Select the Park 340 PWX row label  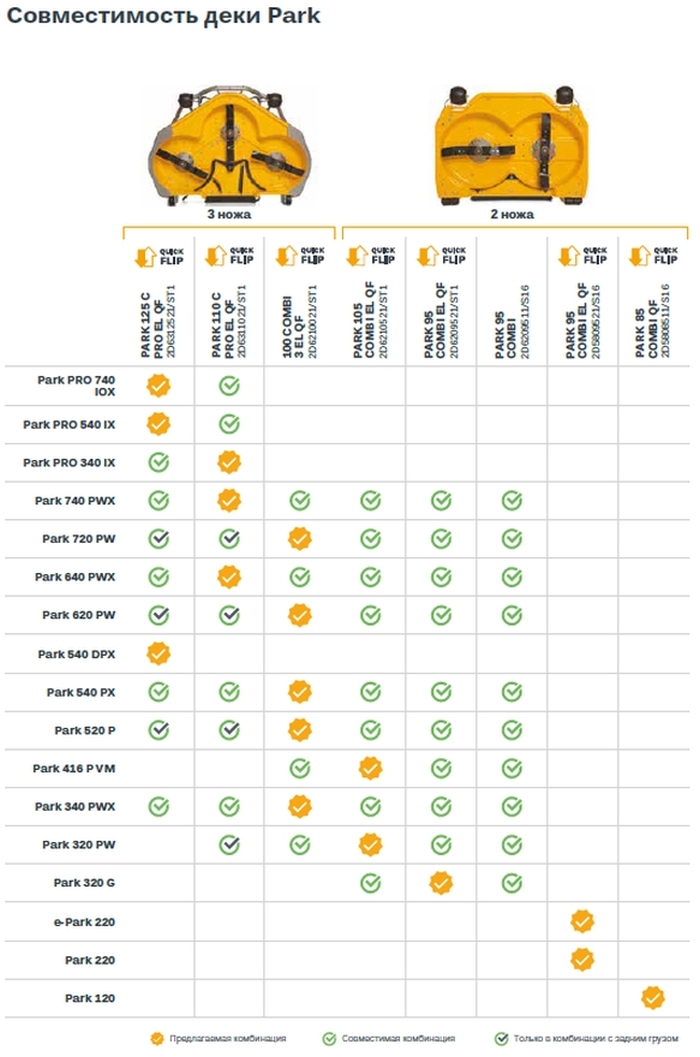pos(75,806)
